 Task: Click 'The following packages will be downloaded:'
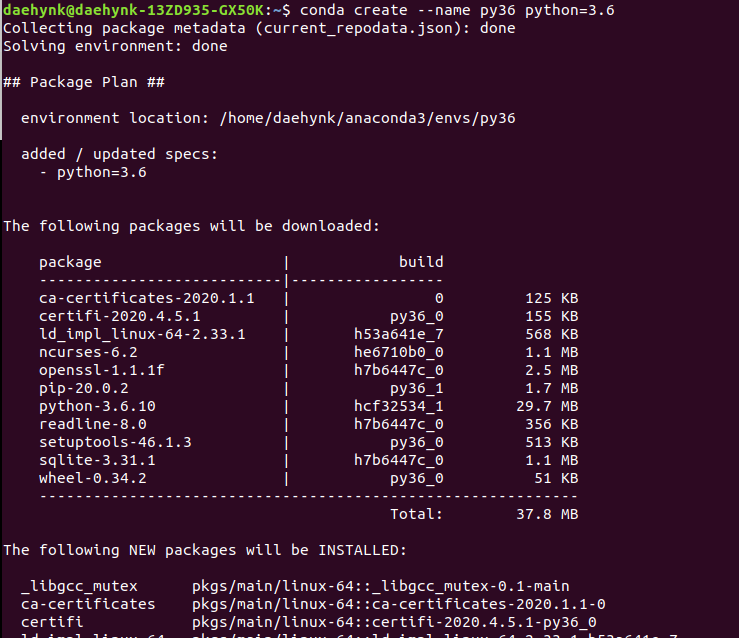pos(191,226)
